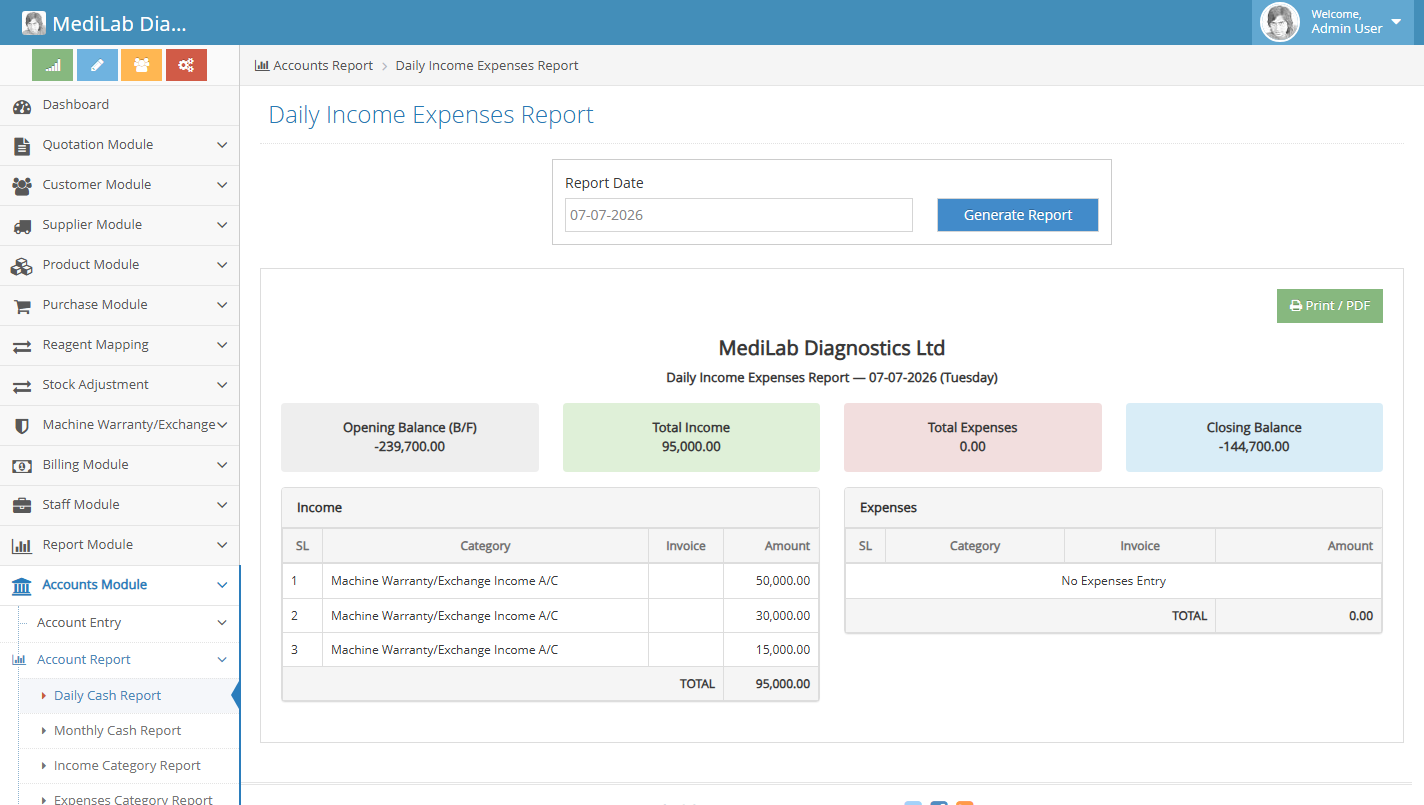
Task: Click the green signal bars shortcut icon
Action: [x=52, y=65]
